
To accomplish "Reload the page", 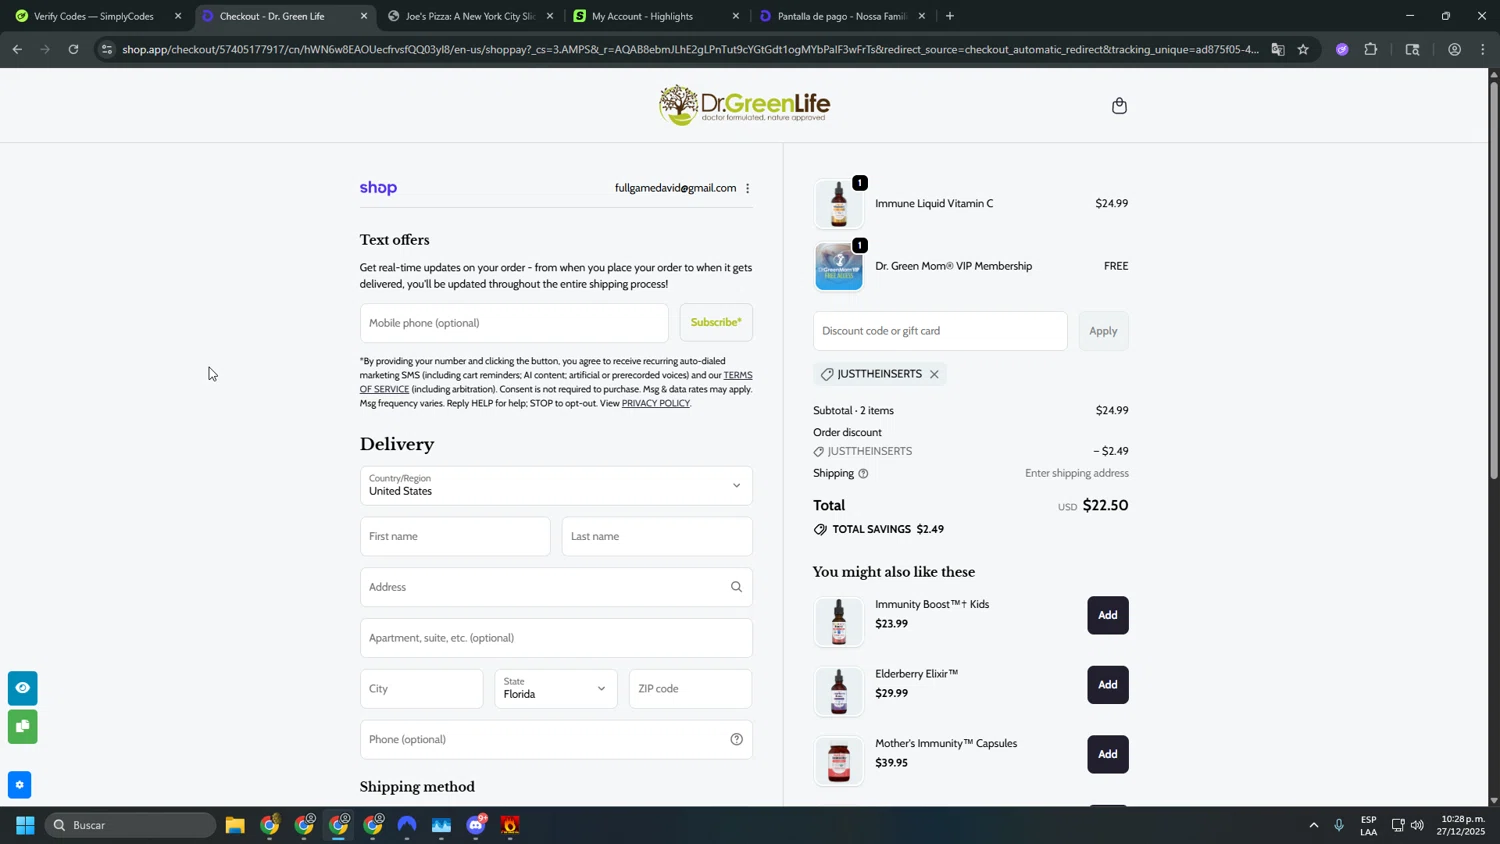I will tap(73, 49).
